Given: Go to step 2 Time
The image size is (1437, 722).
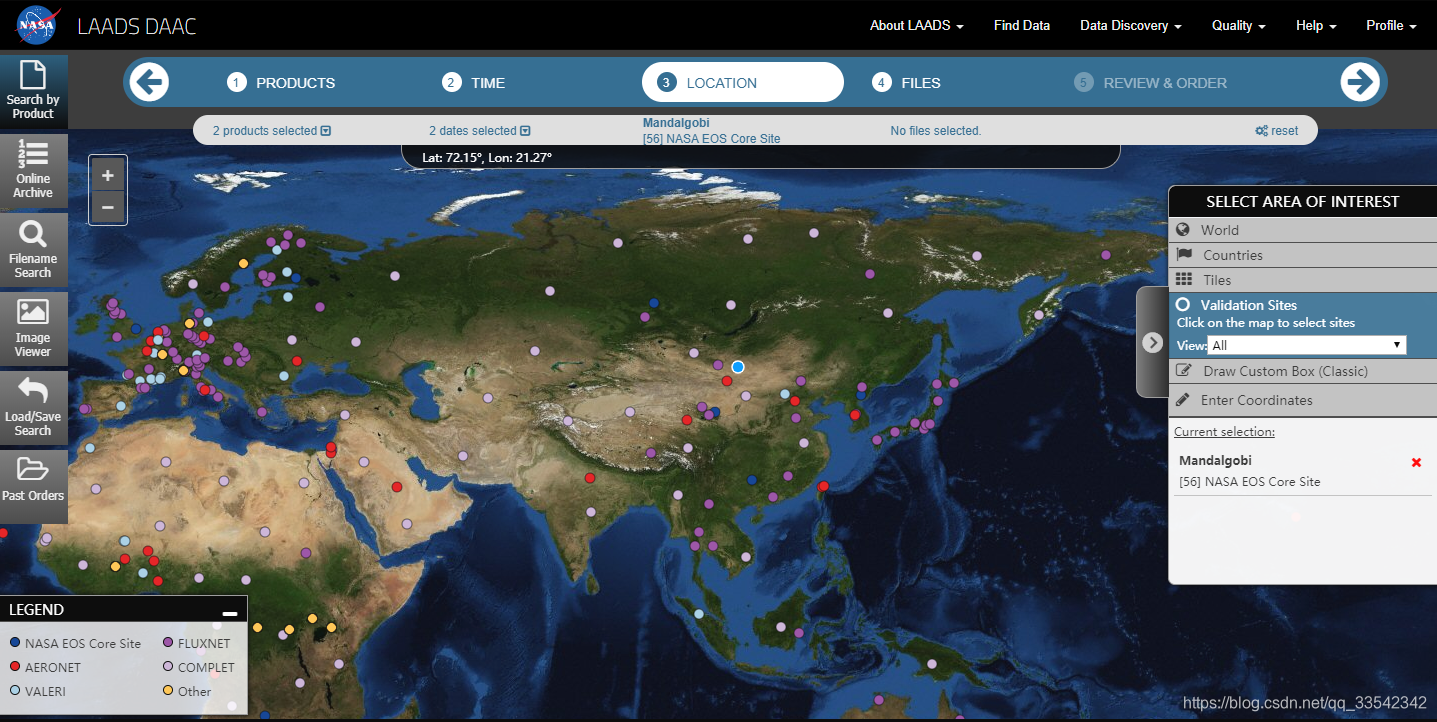Looking at the screenshot, I should click(x=474, y=83).
